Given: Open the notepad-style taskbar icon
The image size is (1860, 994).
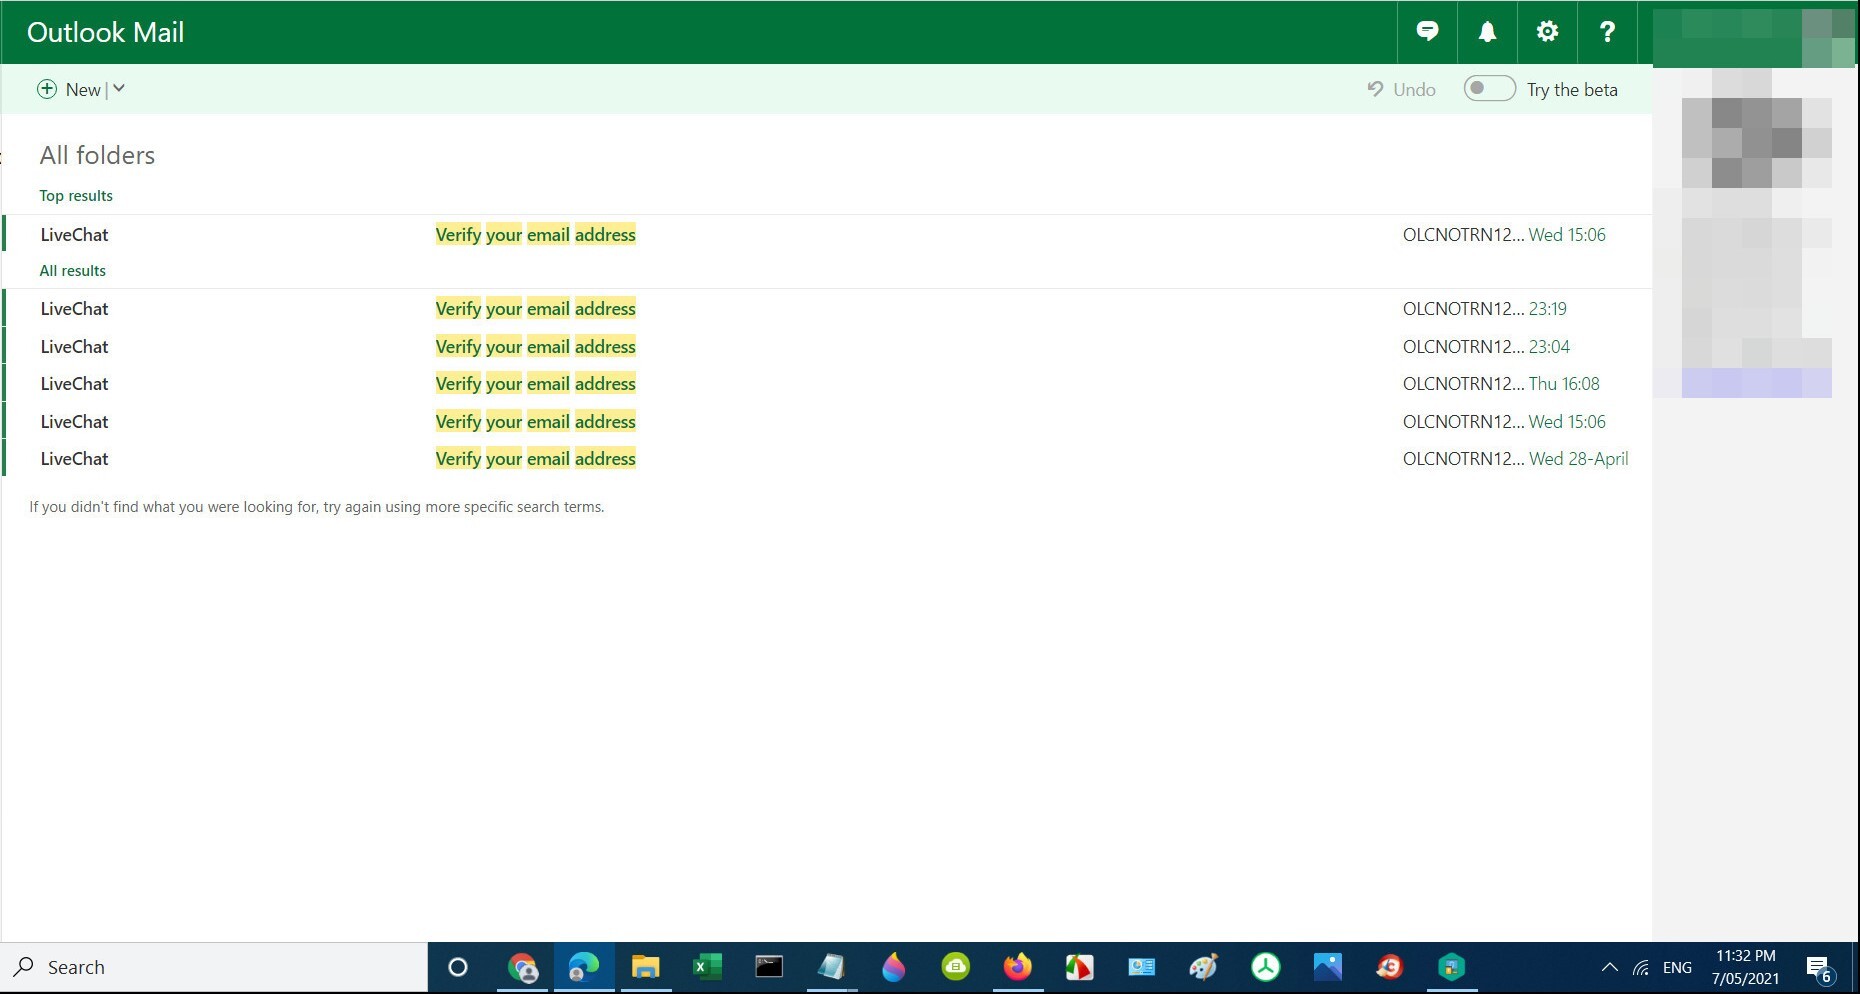Looking at the screenshot, I should 831,967.
